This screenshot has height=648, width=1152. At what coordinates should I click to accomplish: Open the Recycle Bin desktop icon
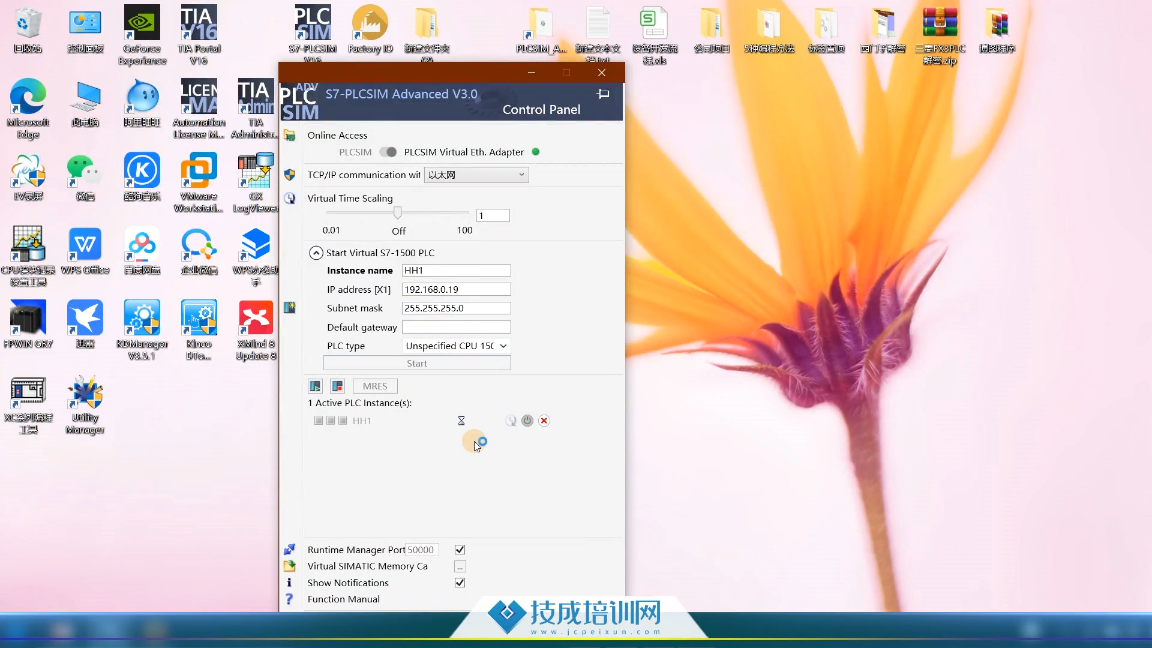click(28, 29)
